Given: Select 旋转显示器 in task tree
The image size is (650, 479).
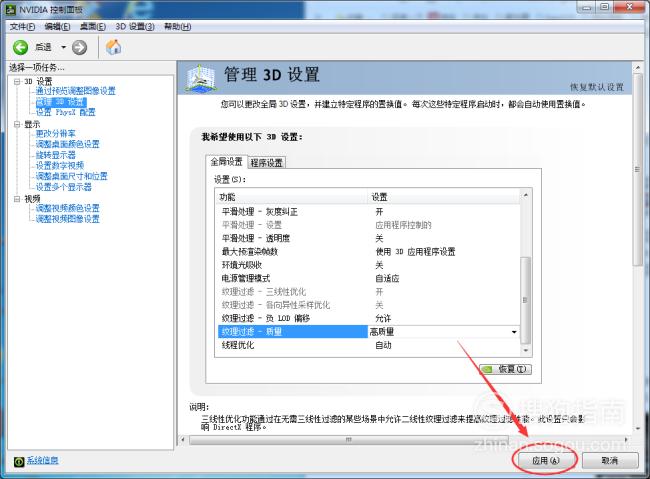Looking at the screenshot, I should pos(56,155).
